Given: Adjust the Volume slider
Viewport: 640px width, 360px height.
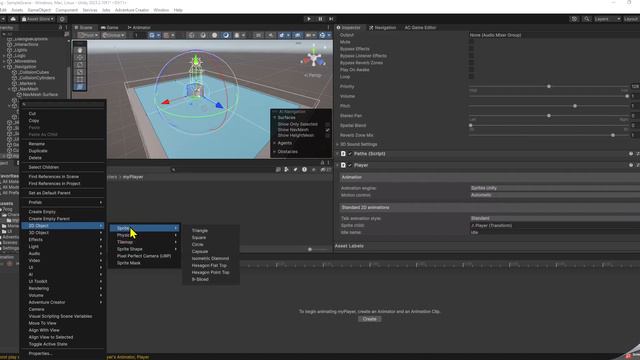Looking at the screenshot, I should coord(549,96).
